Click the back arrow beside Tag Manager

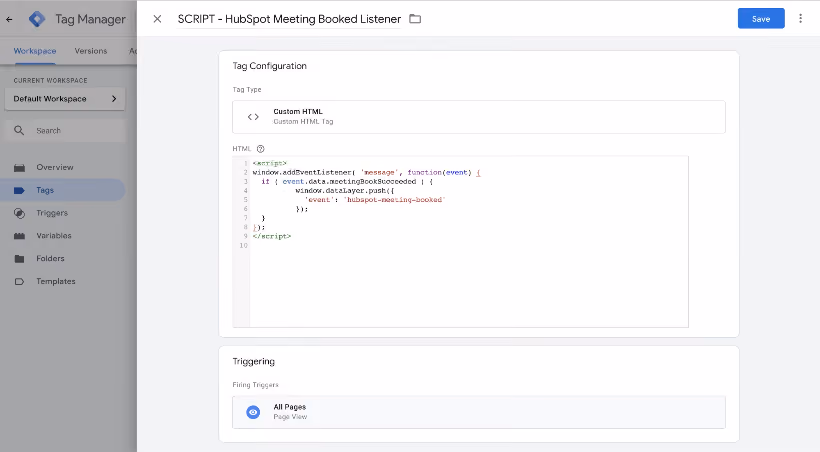click(9, 19)
